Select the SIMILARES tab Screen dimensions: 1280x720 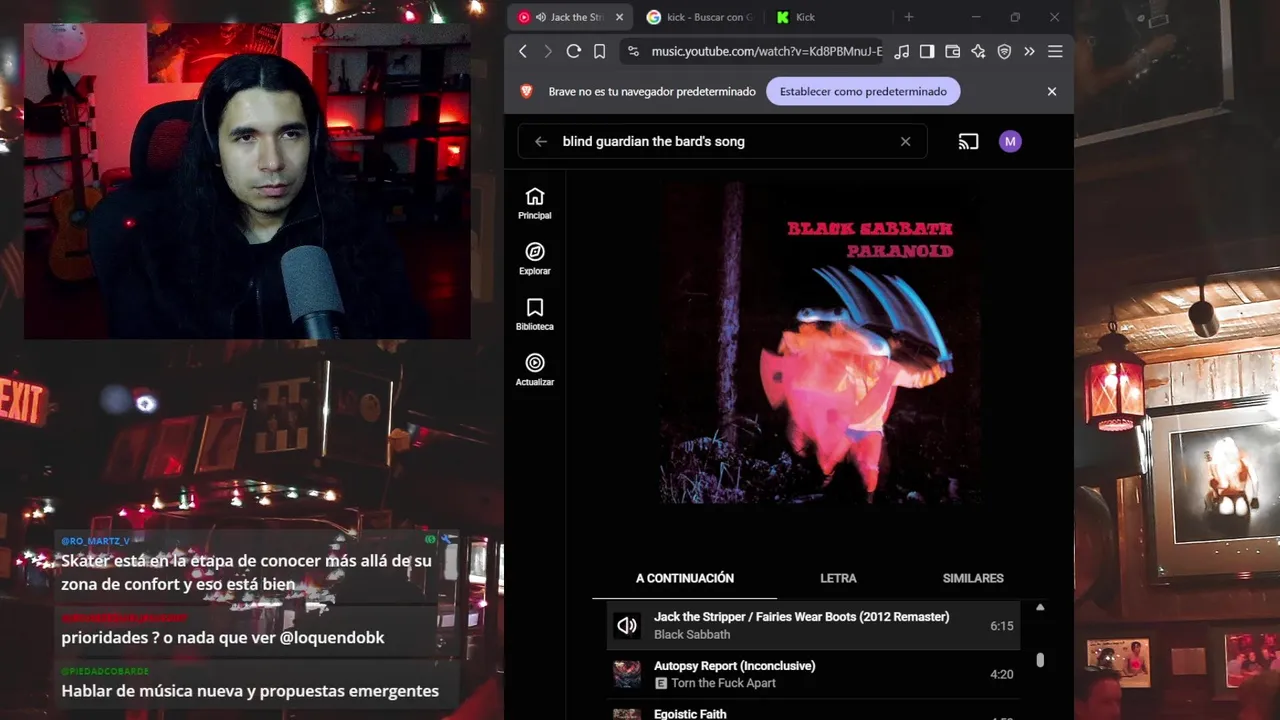point(973,578)
